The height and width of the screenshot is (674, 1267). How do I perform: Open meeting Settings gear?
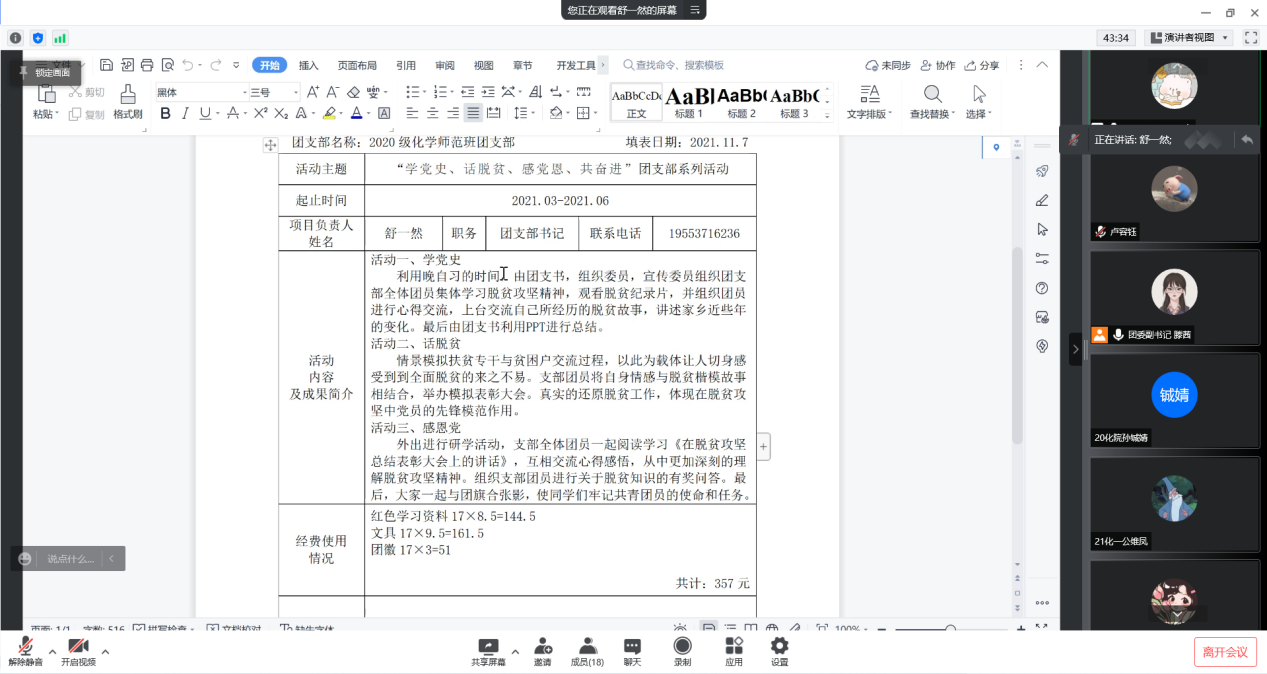pos(779,651)
